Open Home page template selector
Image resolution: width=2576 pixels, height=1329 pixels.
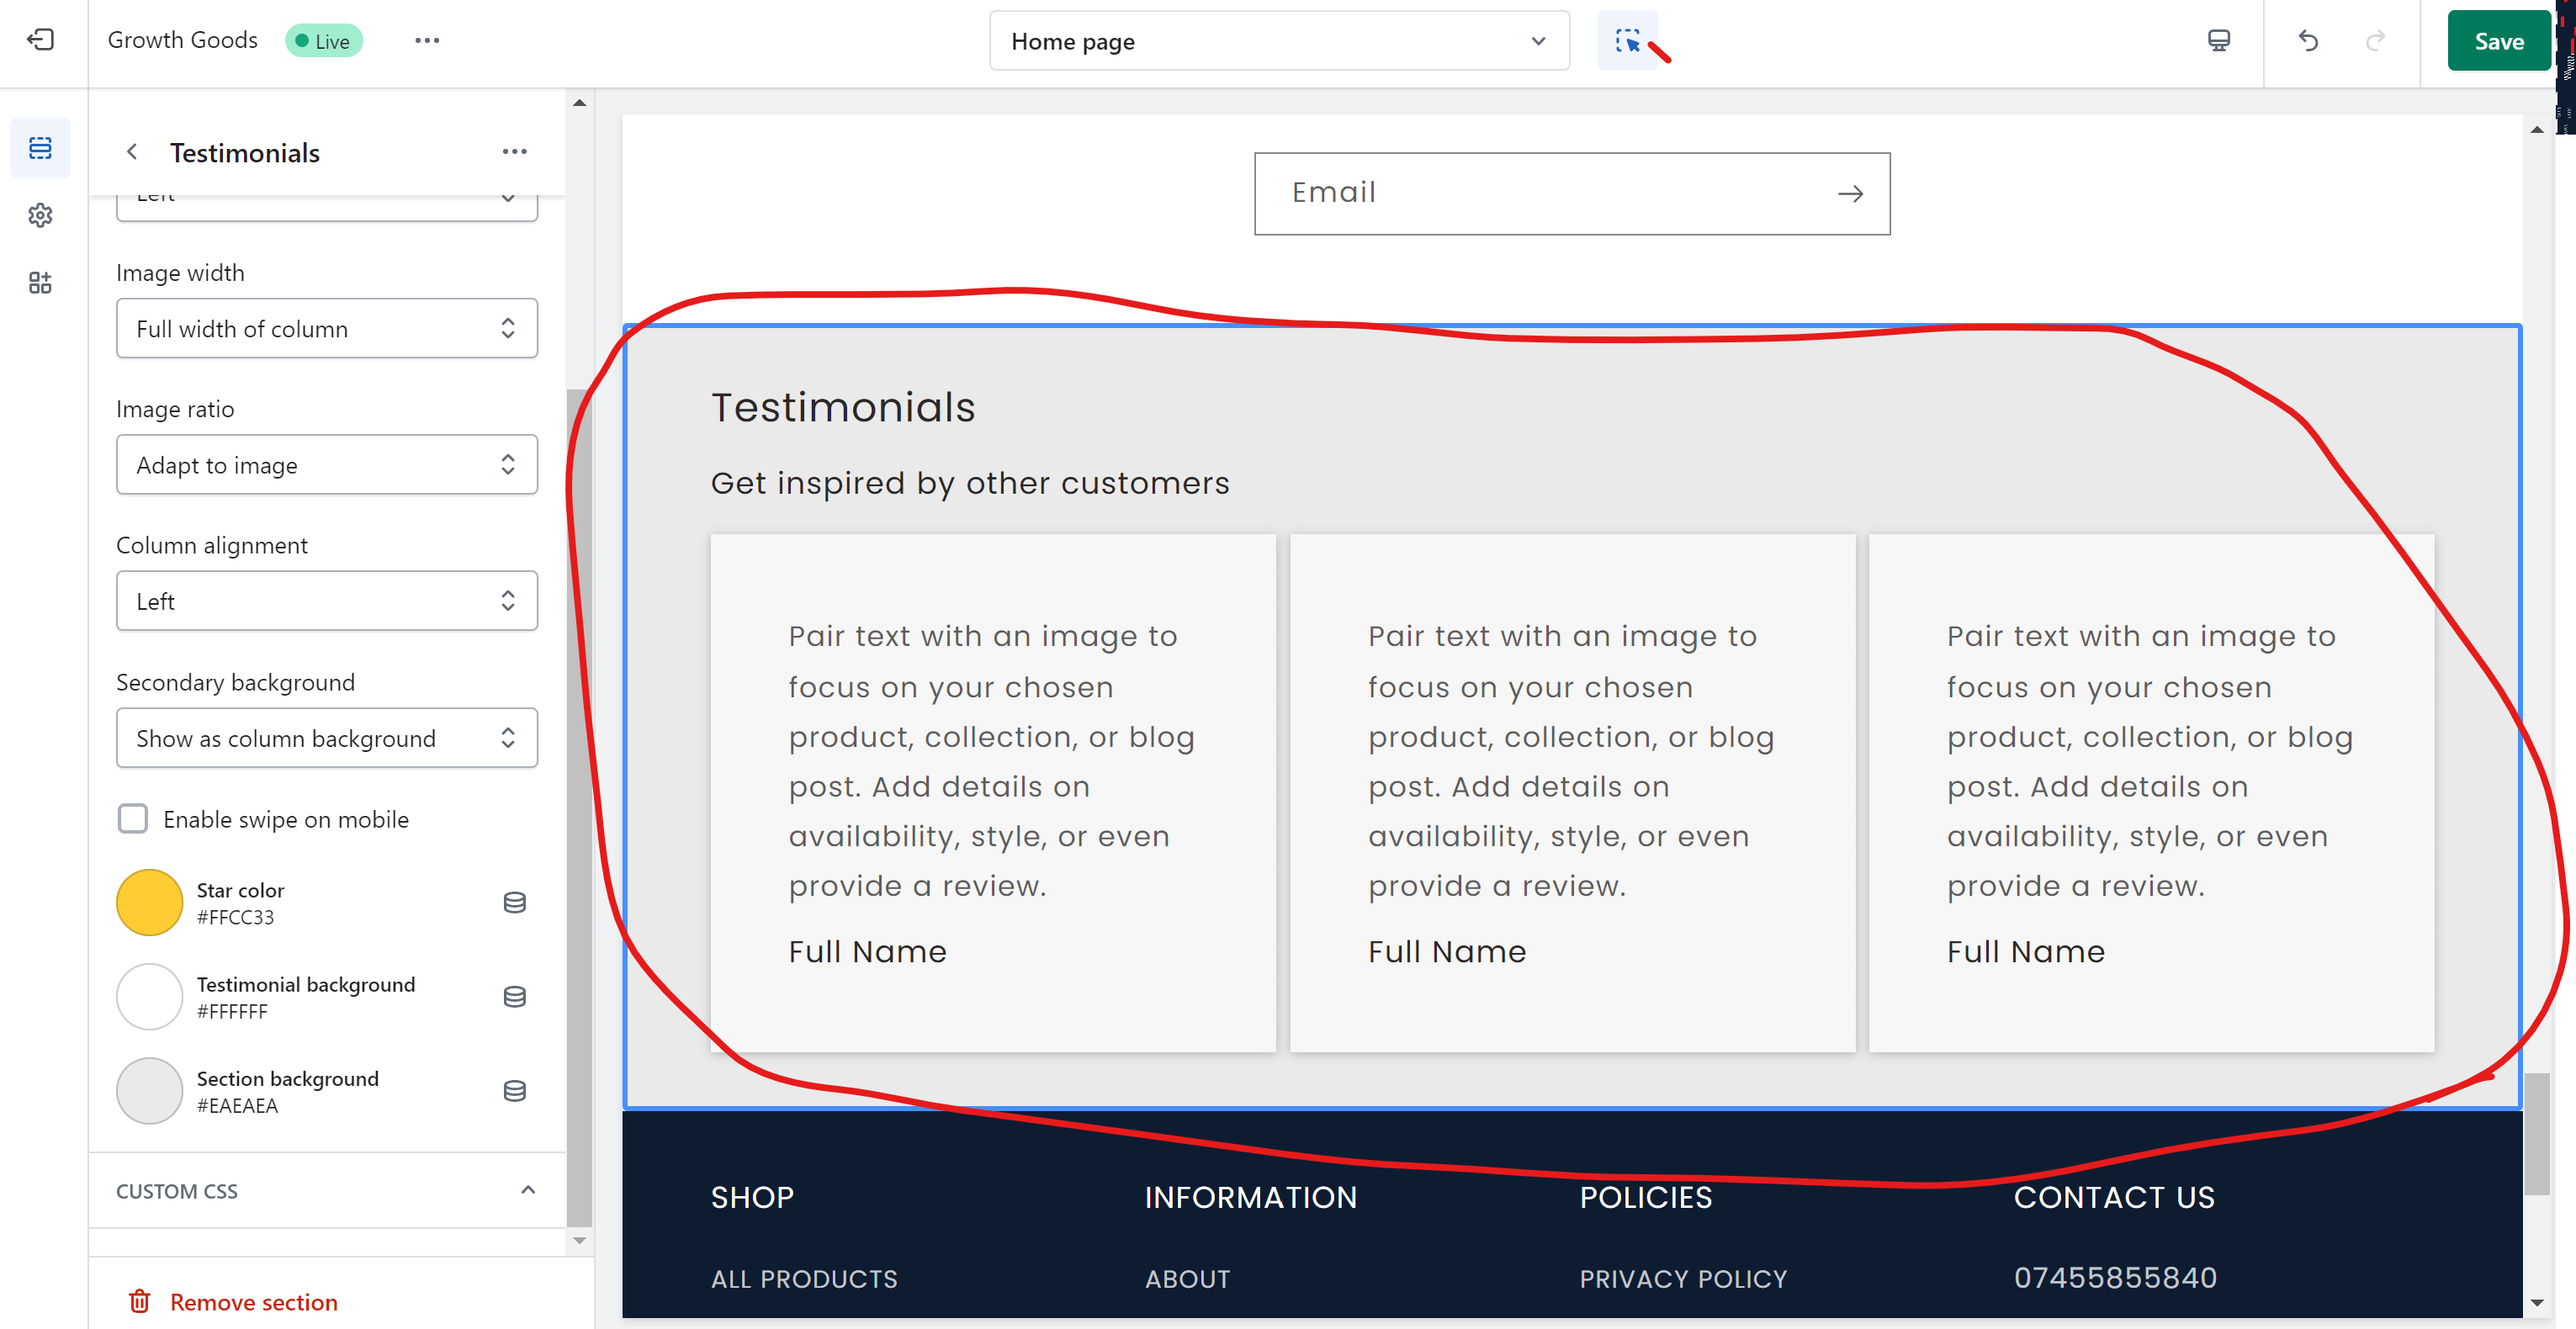(x=1278, y=41)
